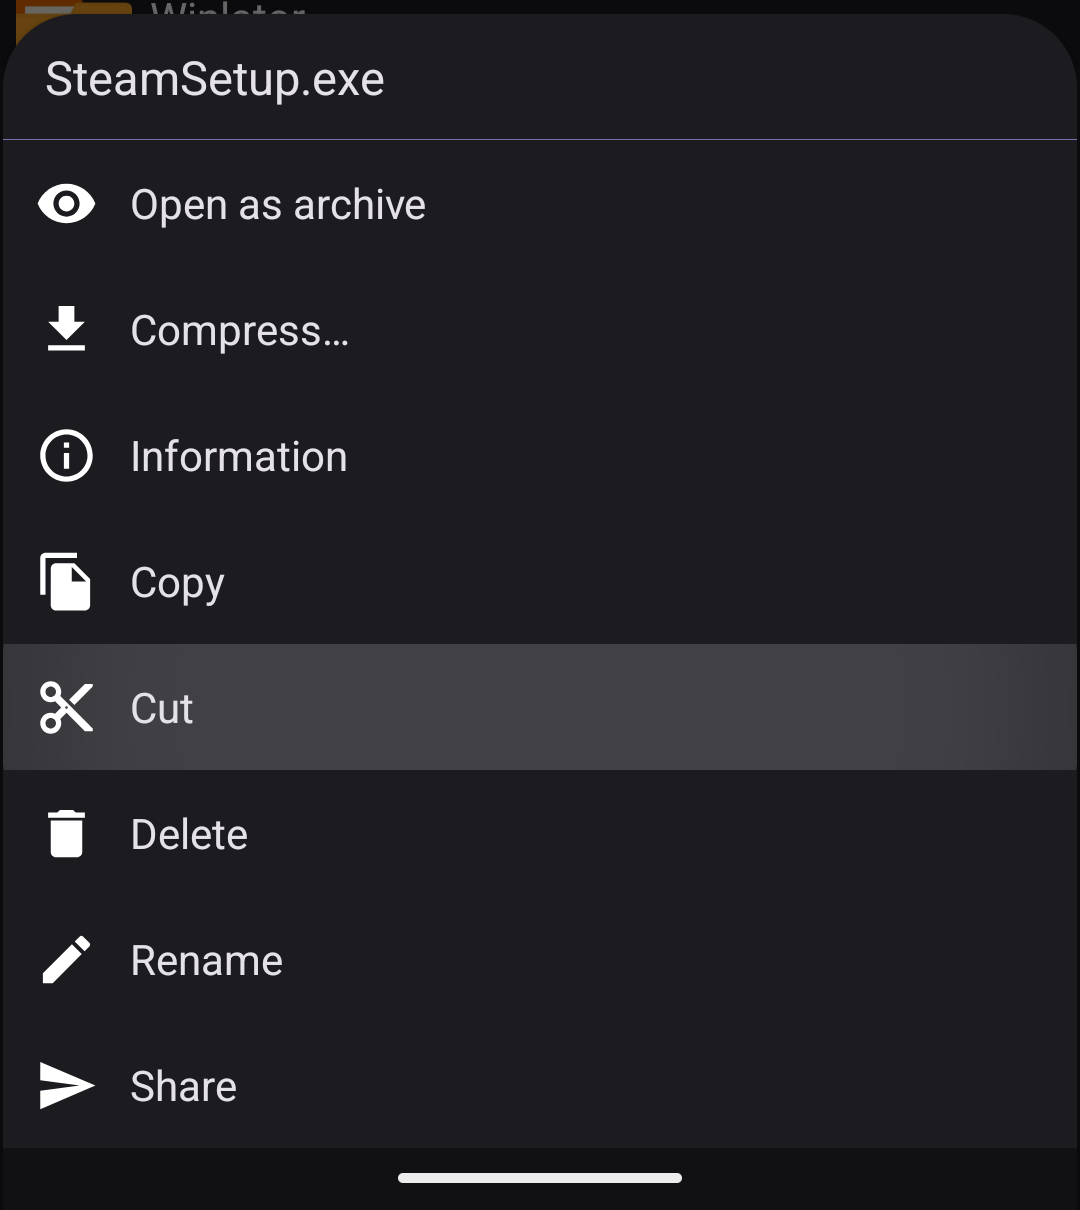The width and height of the screenshot is (1080, 1210).
Task: Choose Compress... from the menu
Action: (x=240, y=331)
